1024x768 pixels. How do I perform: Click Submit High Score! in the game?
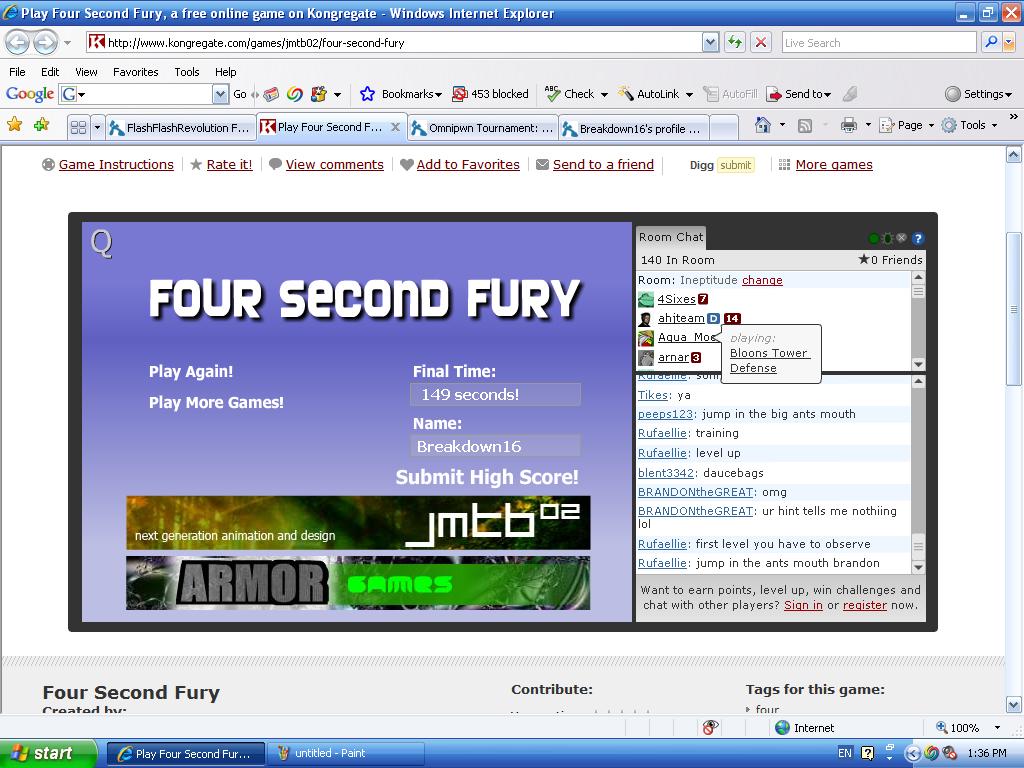point(487,477)
